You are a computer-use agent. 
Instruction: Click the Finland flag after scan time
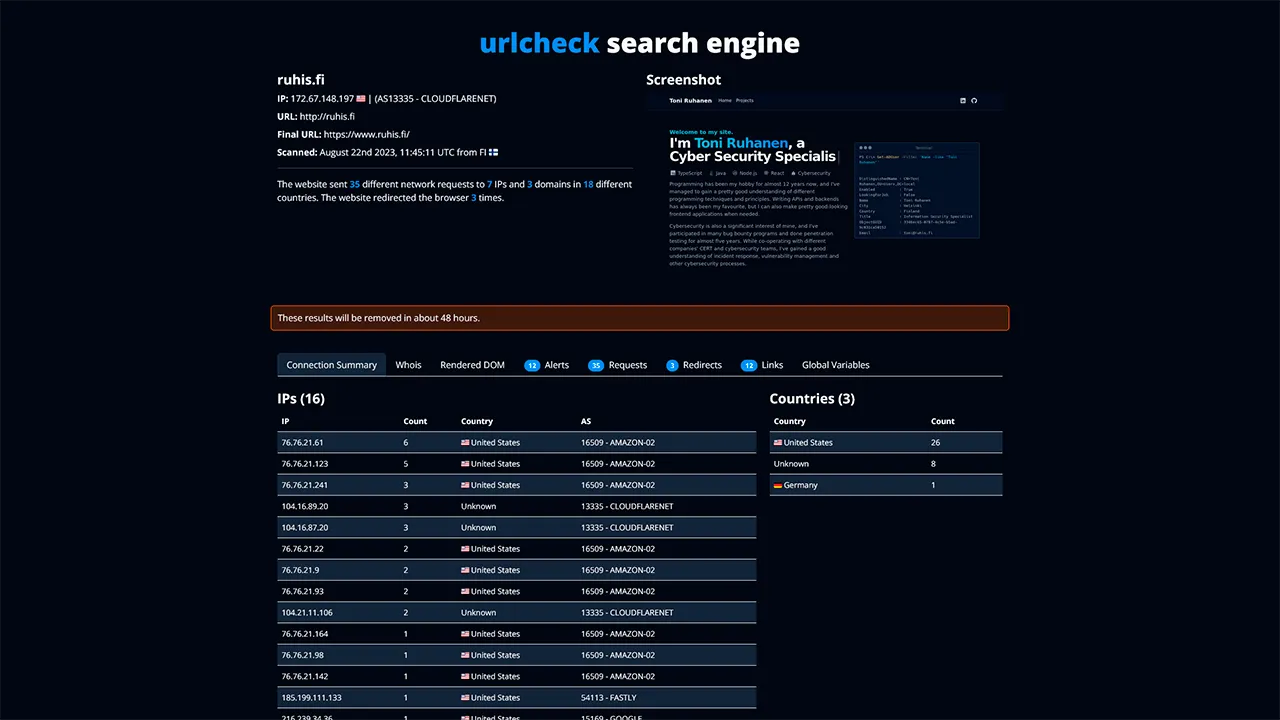click(494, 153)
